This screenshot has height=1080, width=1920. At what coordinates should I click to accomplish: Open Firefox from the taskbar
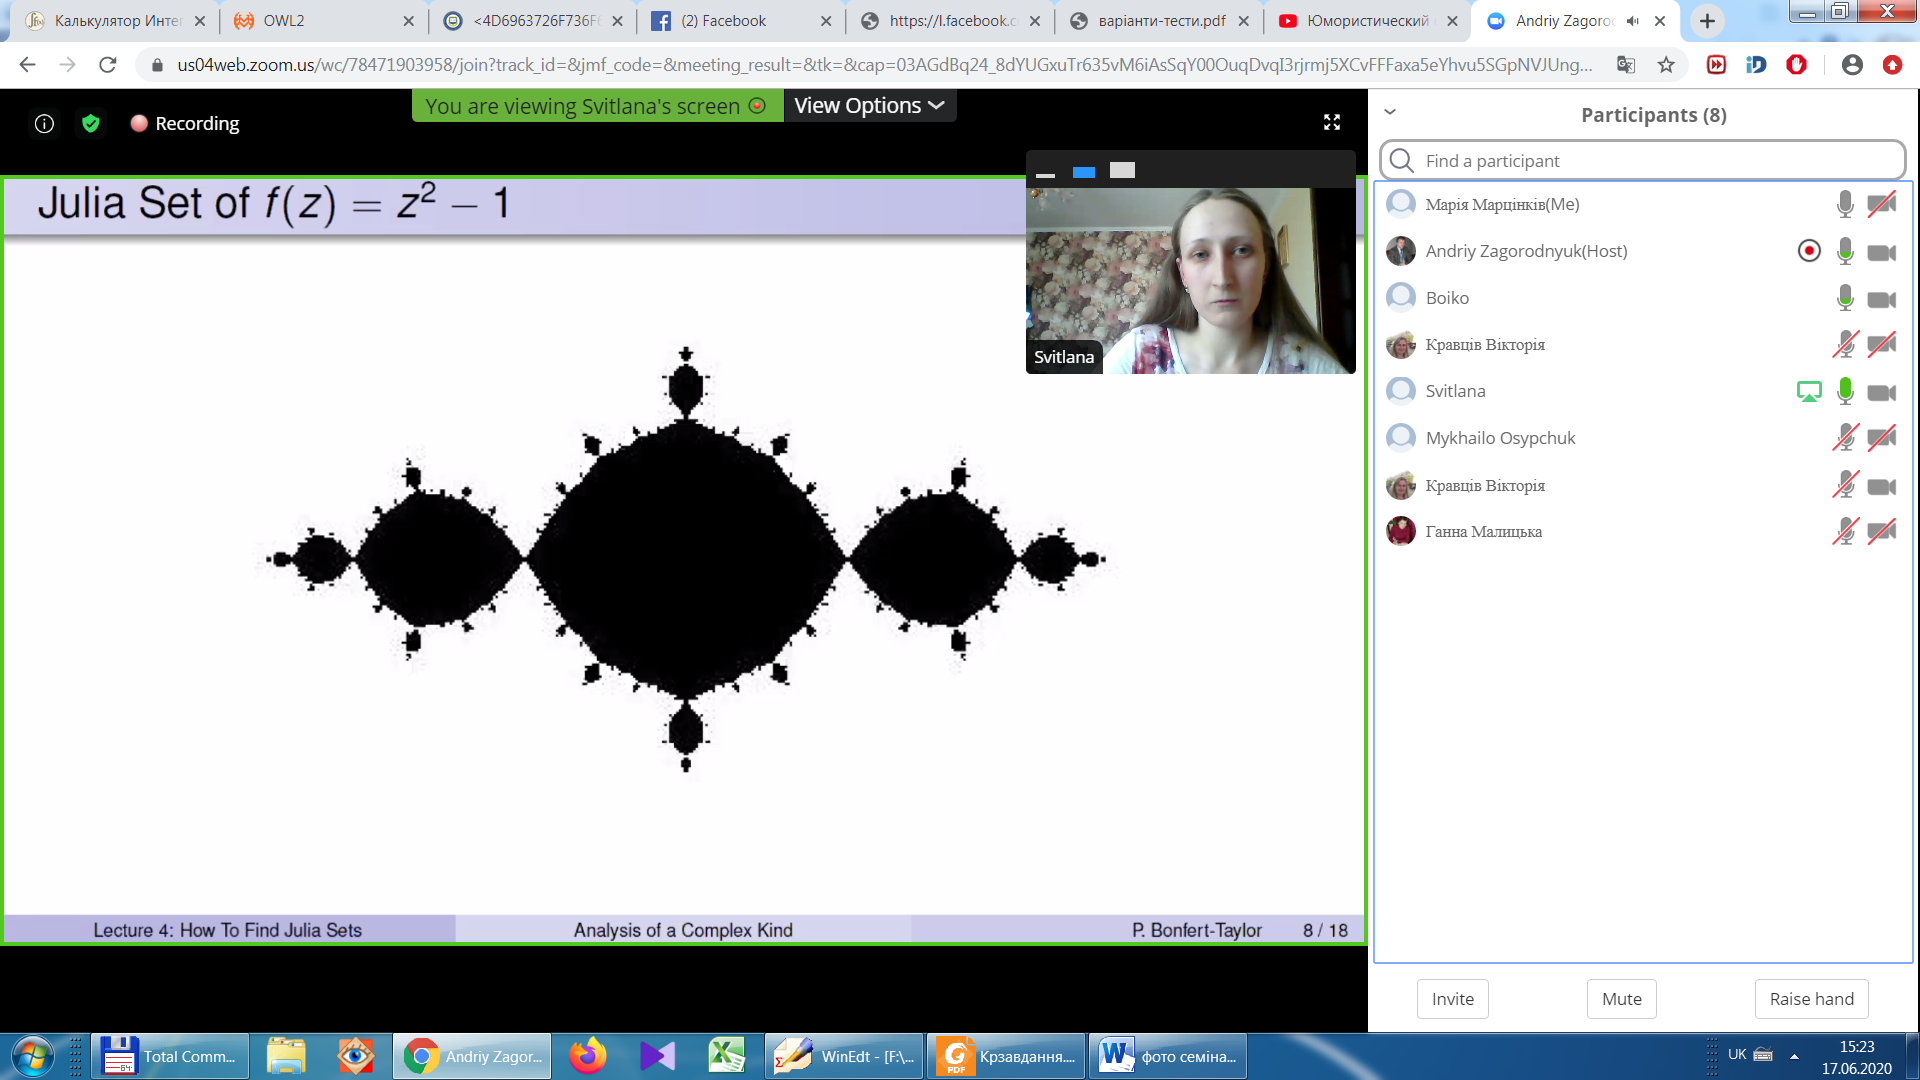588,1056
